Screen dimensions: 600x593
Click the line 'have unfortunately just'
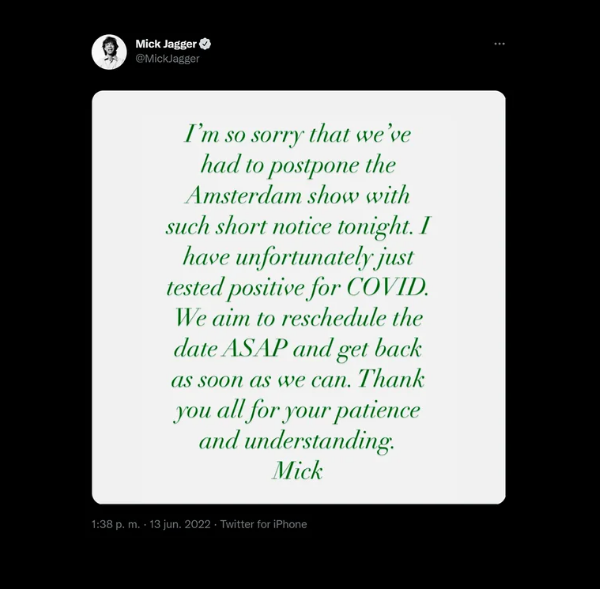298,257
